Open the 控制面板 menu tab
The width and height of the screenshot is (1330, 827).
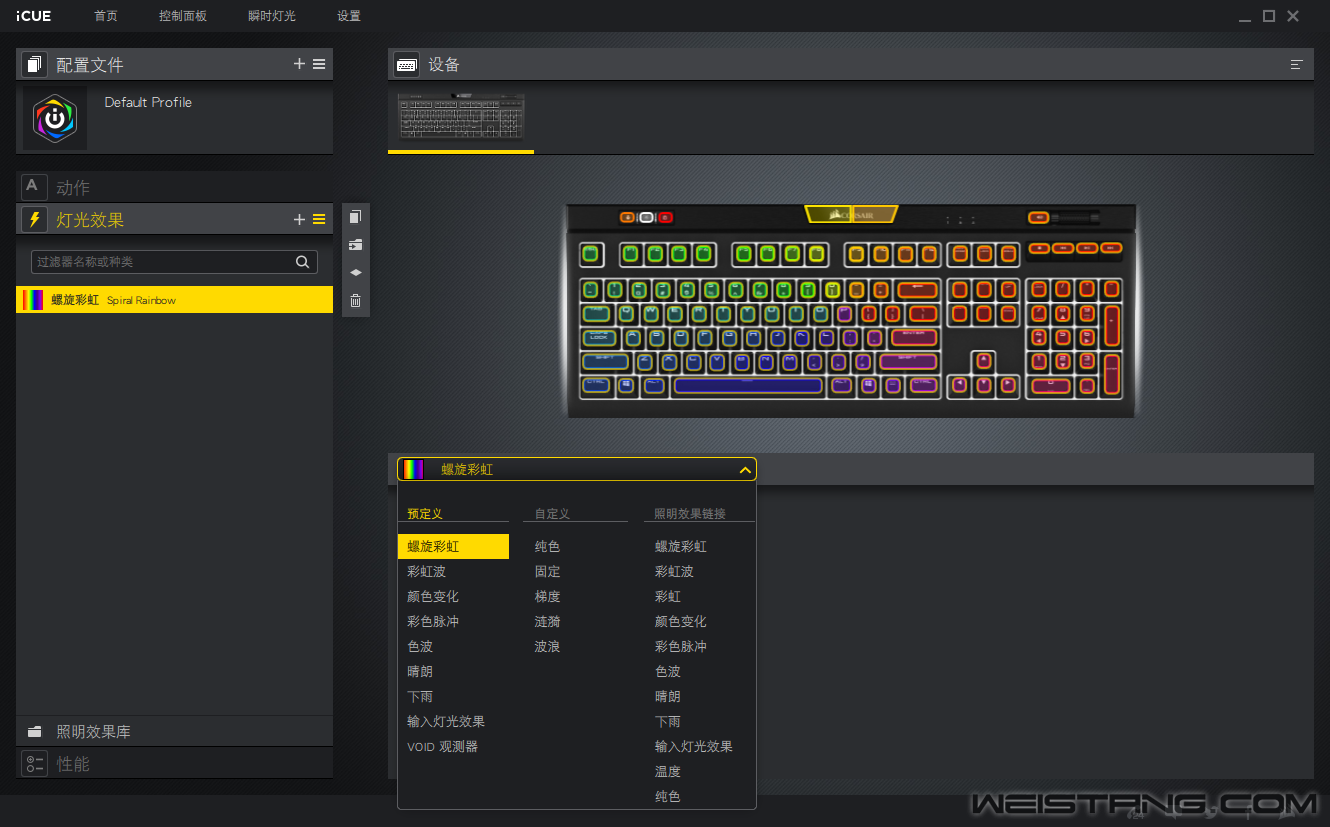click(x=183, y=16)
